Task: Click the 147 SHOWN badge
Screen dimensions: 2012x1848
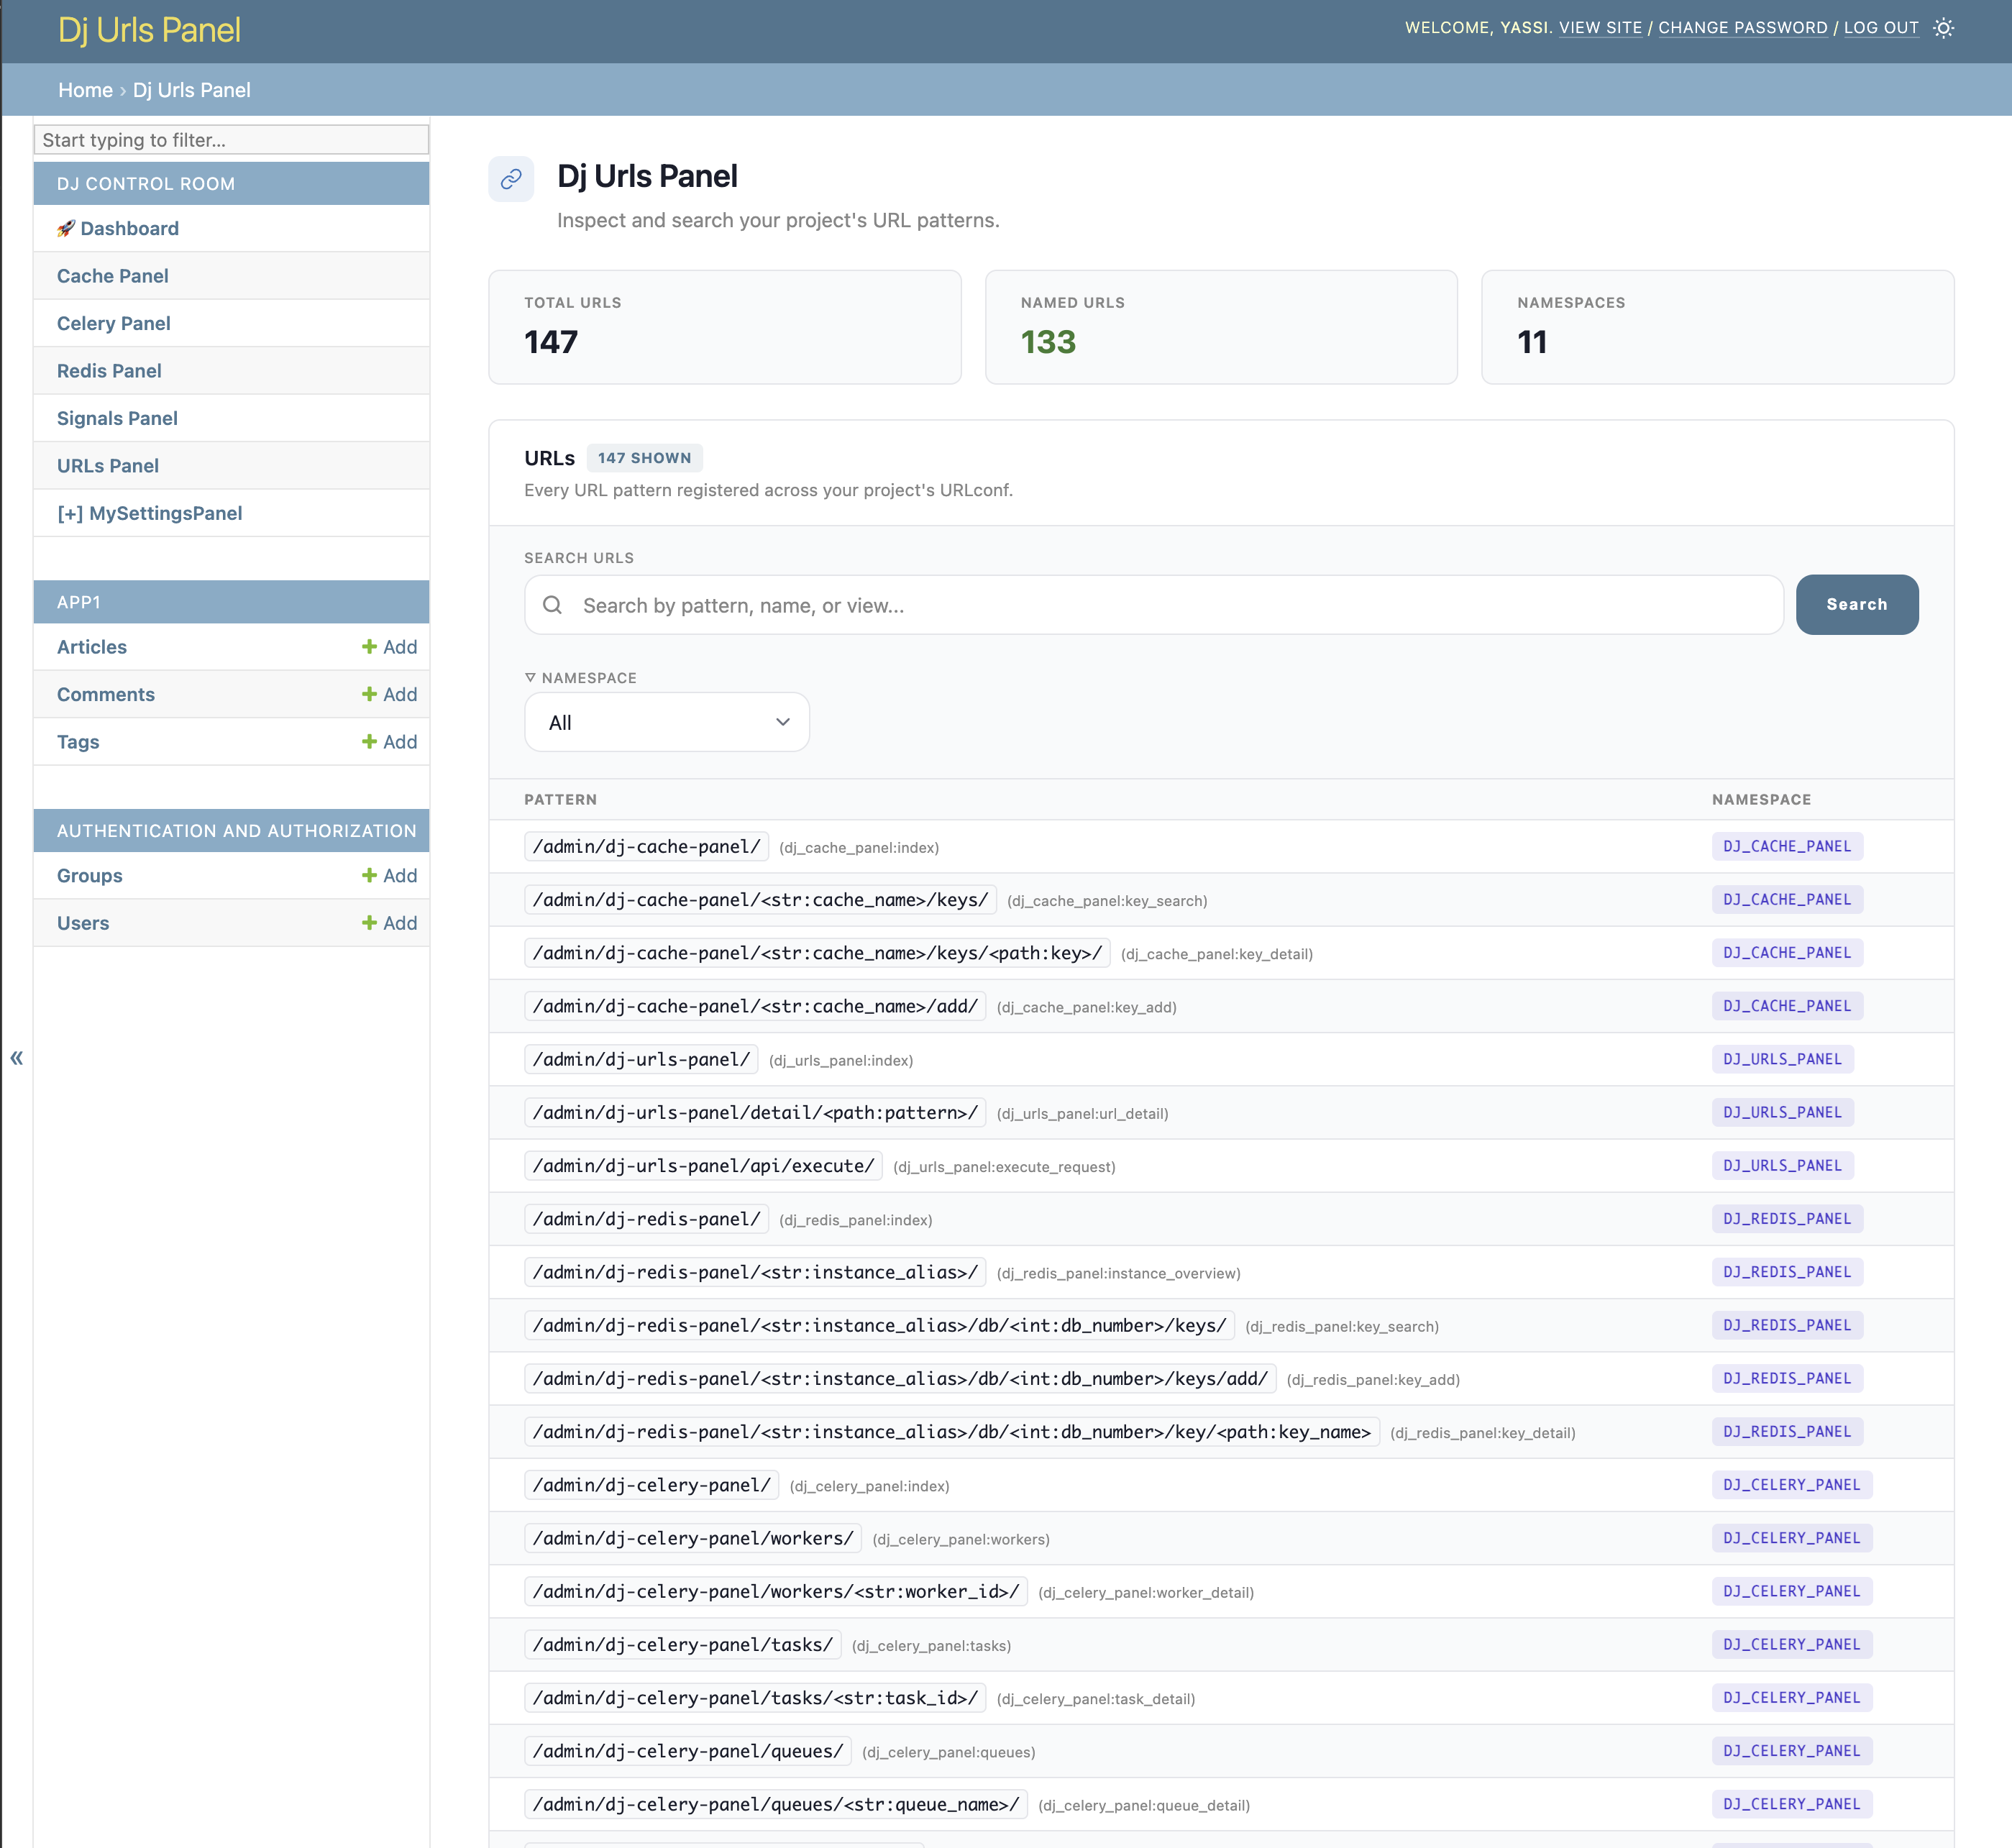Action: tap(645, 458)
